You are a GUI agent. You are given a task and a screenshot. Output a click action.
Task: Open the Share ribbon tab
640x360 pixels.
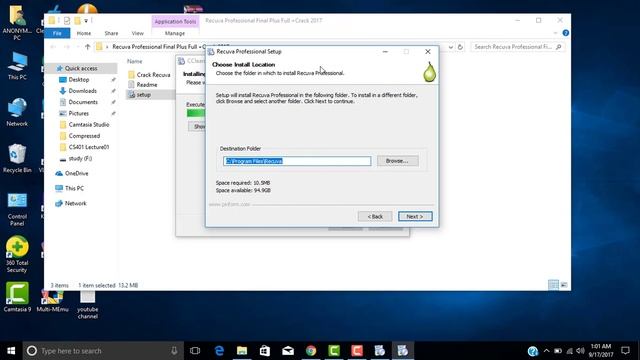pos(111,33)
